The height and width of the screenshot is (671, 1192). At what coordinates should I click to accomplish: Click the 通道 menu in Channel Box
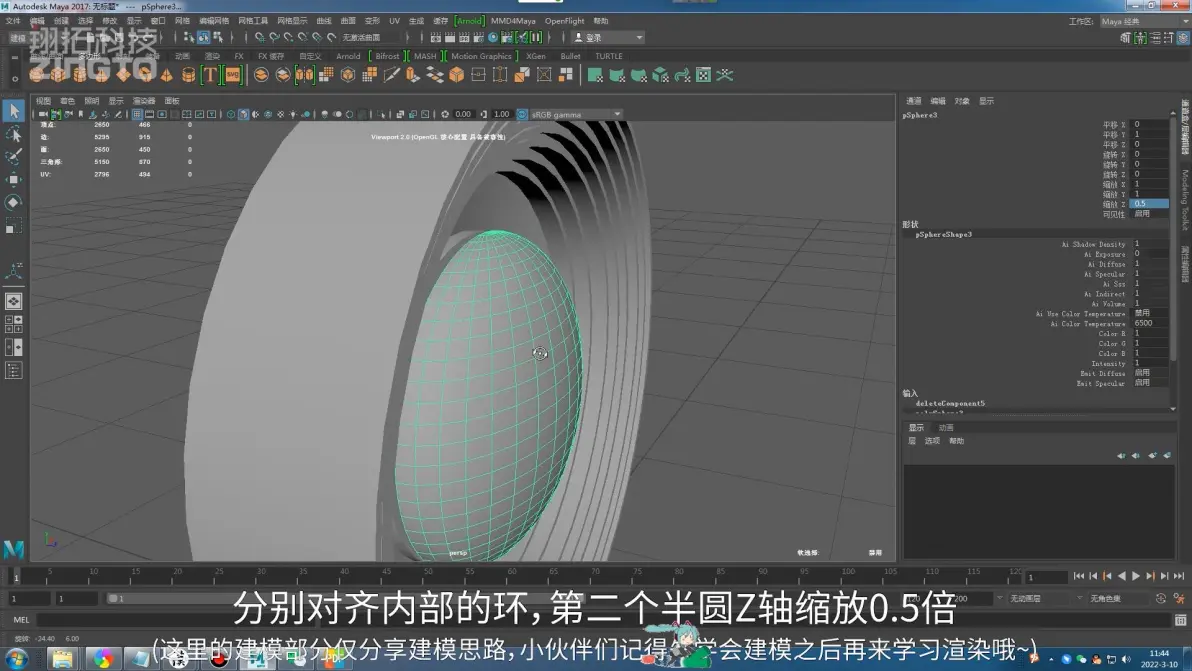click(914, 101)
